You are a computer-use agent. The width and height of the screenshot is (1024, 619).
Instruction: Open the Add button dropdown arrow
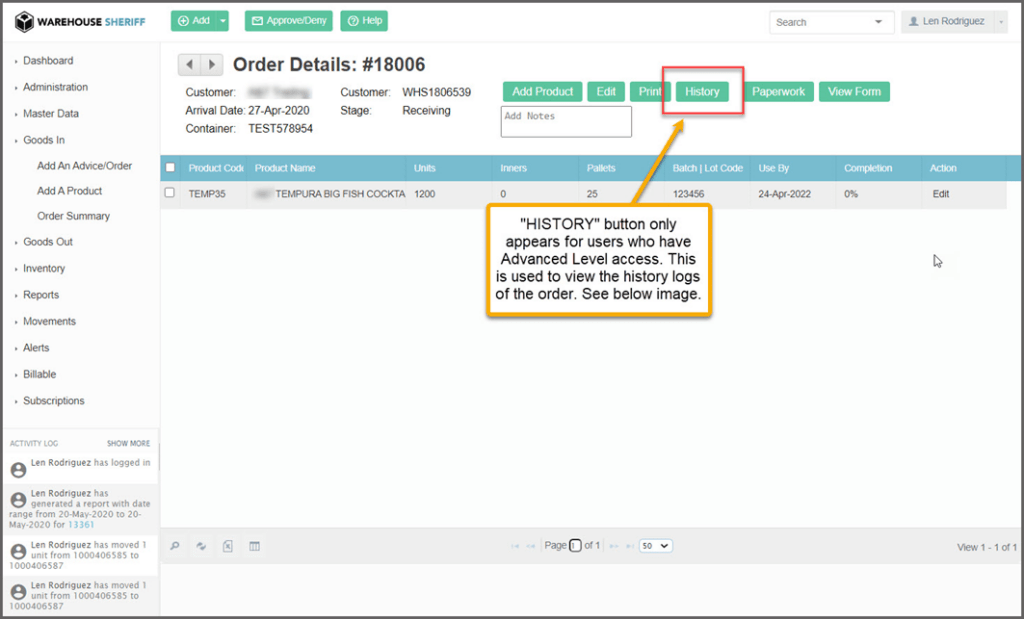(x=223, y=21)
